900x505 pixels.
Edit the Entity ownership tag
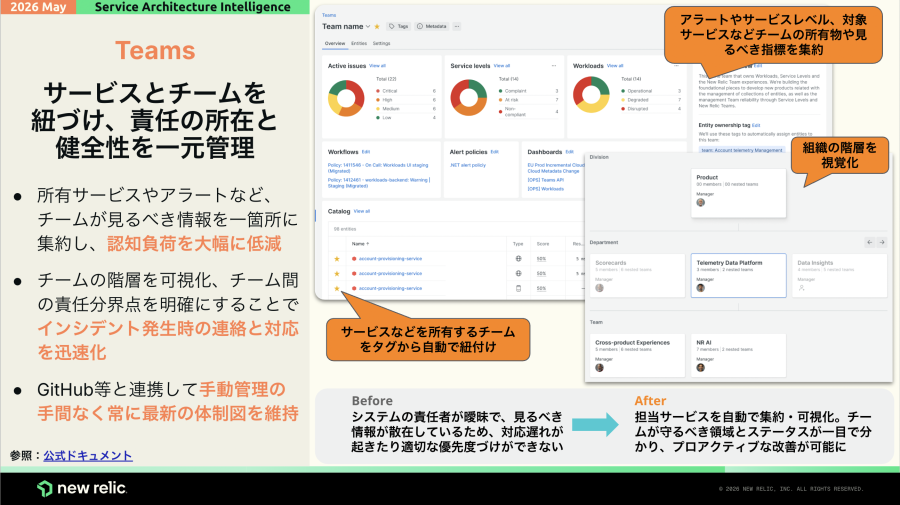pos(756,125)
